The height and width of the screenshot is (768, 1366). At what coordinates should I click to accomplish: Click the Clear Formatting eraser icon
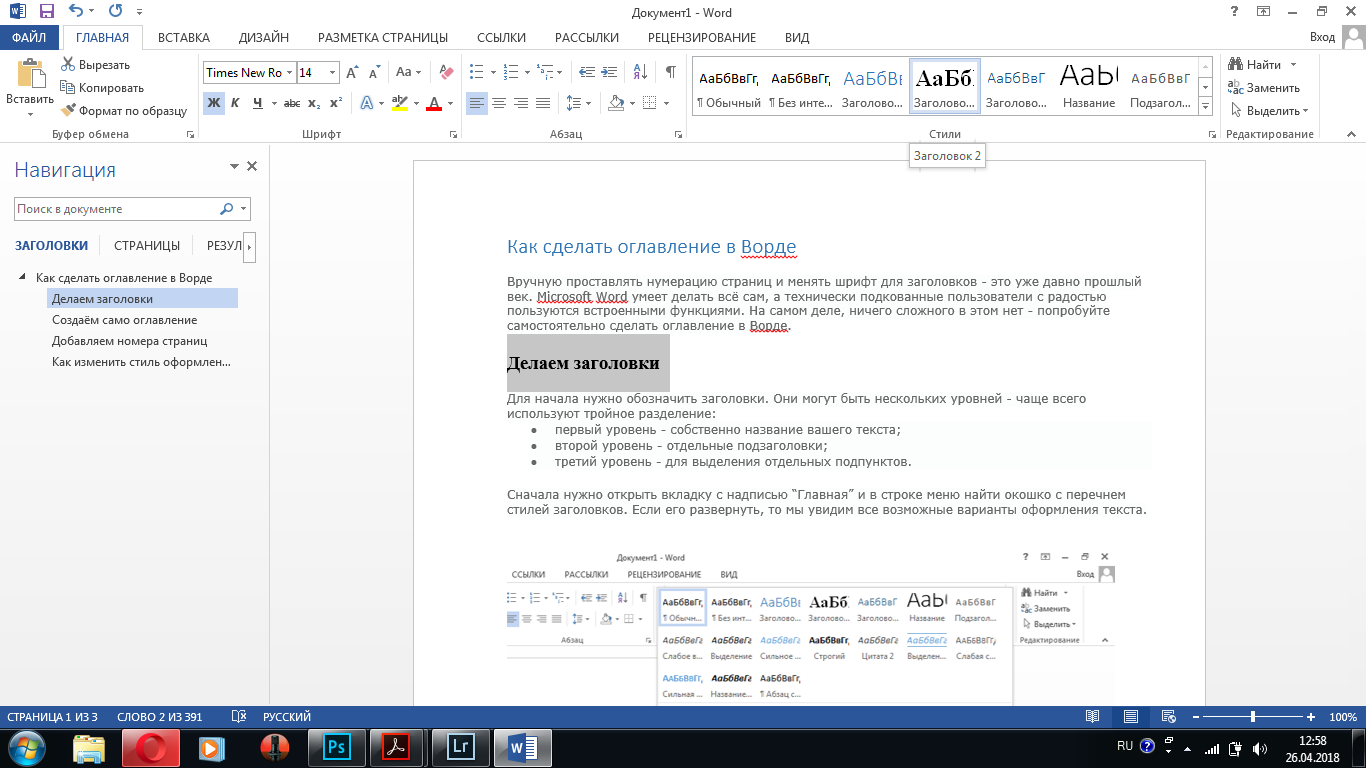click(446, 72)
